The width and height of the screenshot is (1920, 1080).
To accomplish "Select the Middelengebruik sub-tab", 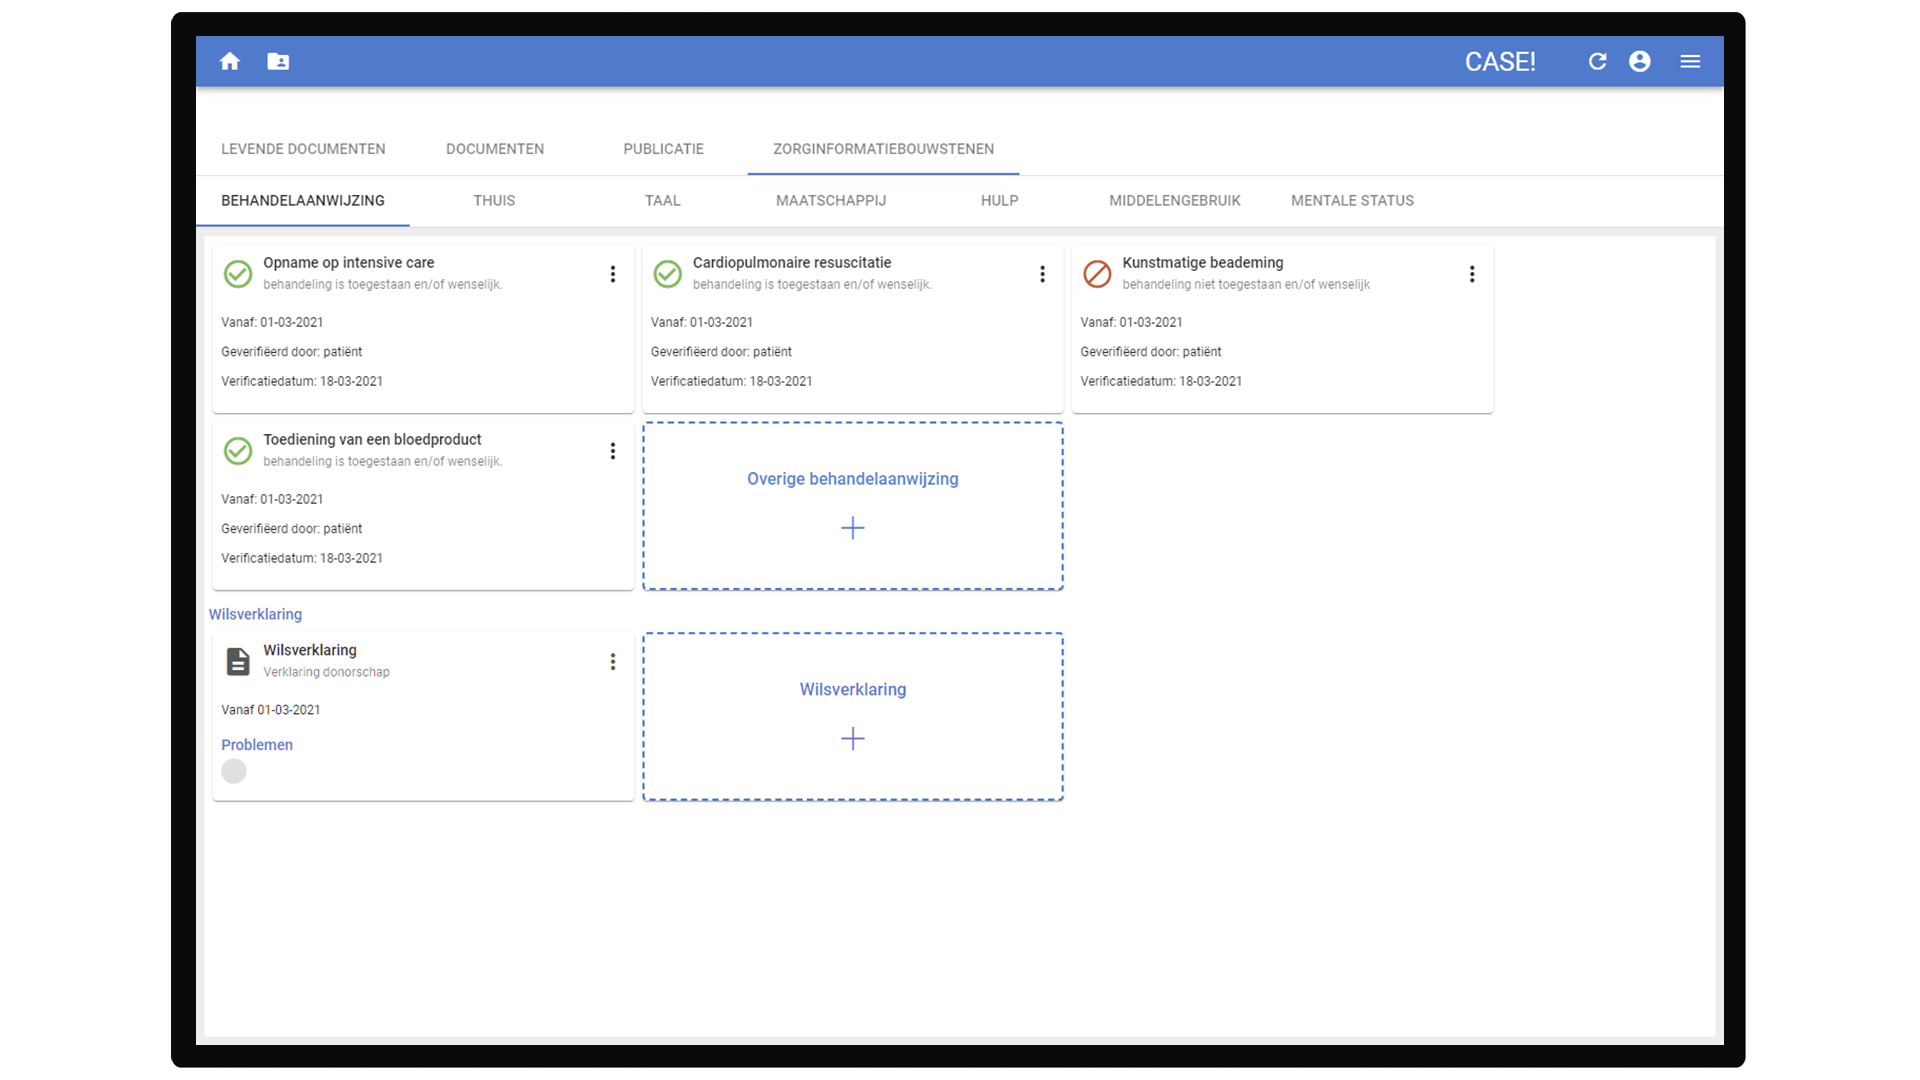I will click(1174, 201).
